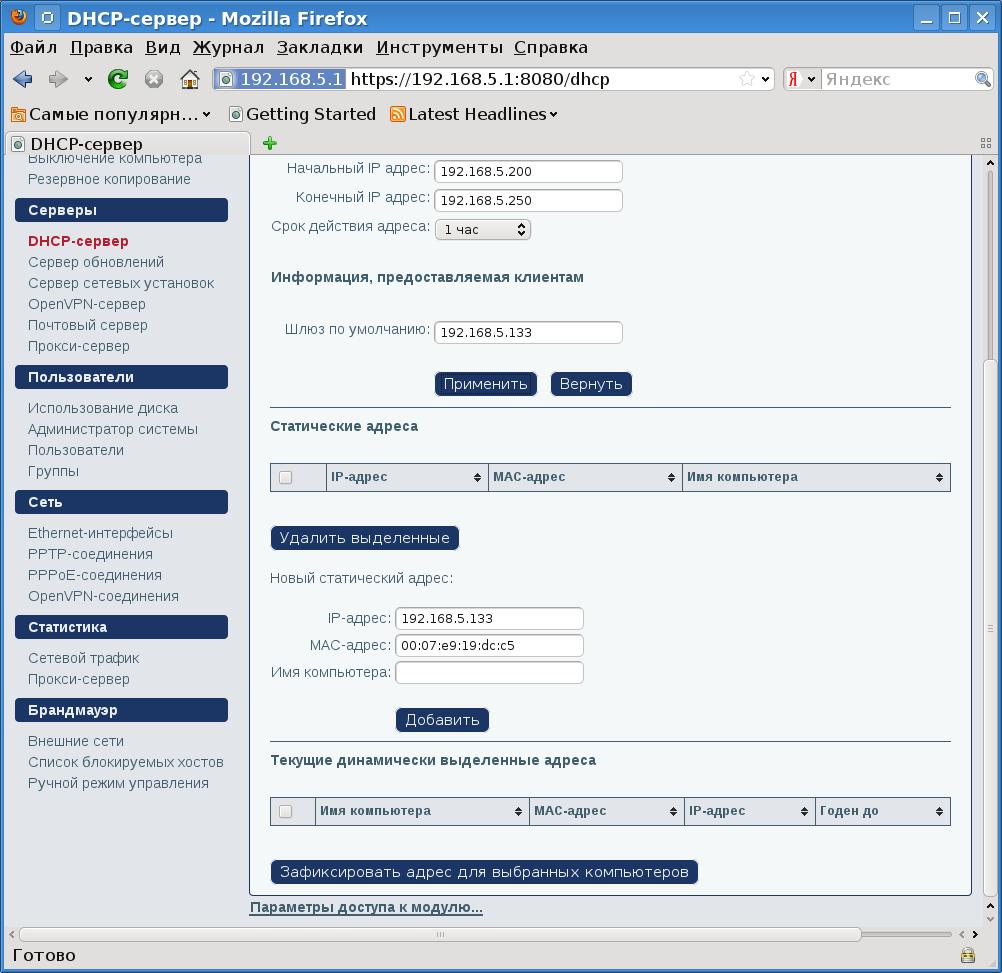This screenshot has width=1002, height=973.
Task: Click the Home icon in toolbar
Action: click(x=190, y=79)
